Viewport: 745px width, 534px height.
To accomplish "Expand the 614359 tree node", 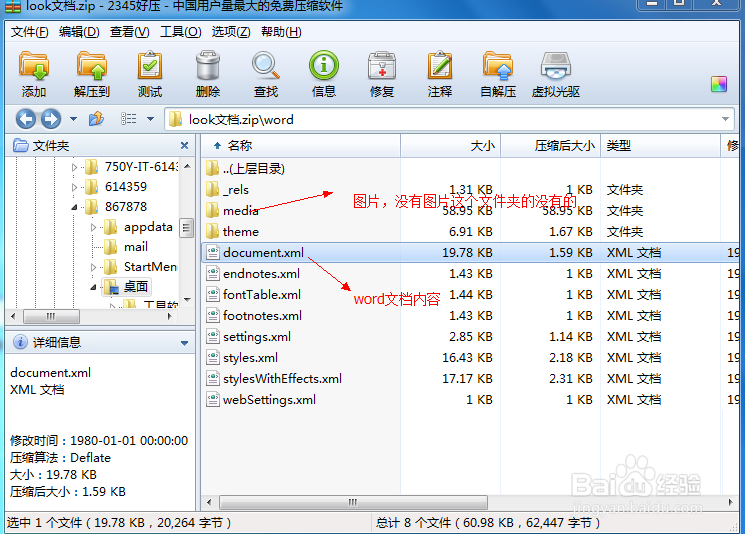I will (74, 187).
